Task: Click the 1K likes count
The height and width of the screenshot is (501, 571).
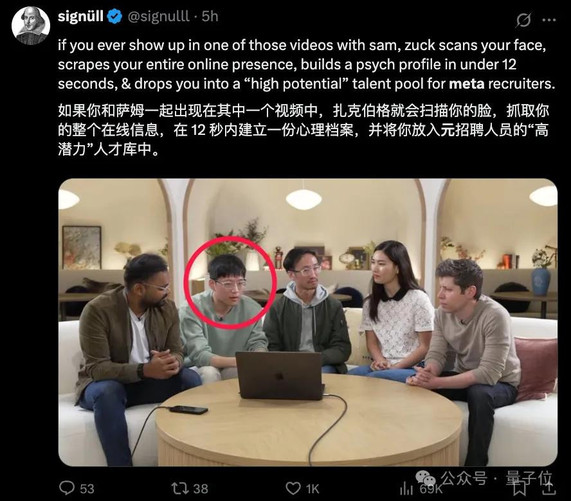Action: 312,489
